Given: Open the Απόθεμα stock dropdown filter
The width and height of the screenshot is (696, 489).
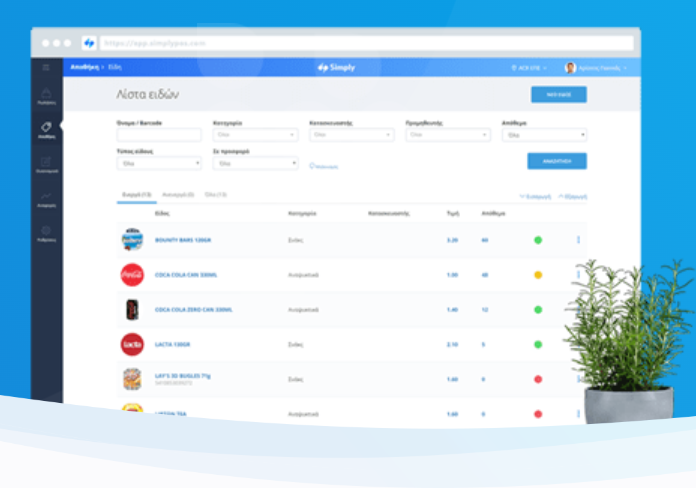Looking at the screenshot, I should click(544, 134).
